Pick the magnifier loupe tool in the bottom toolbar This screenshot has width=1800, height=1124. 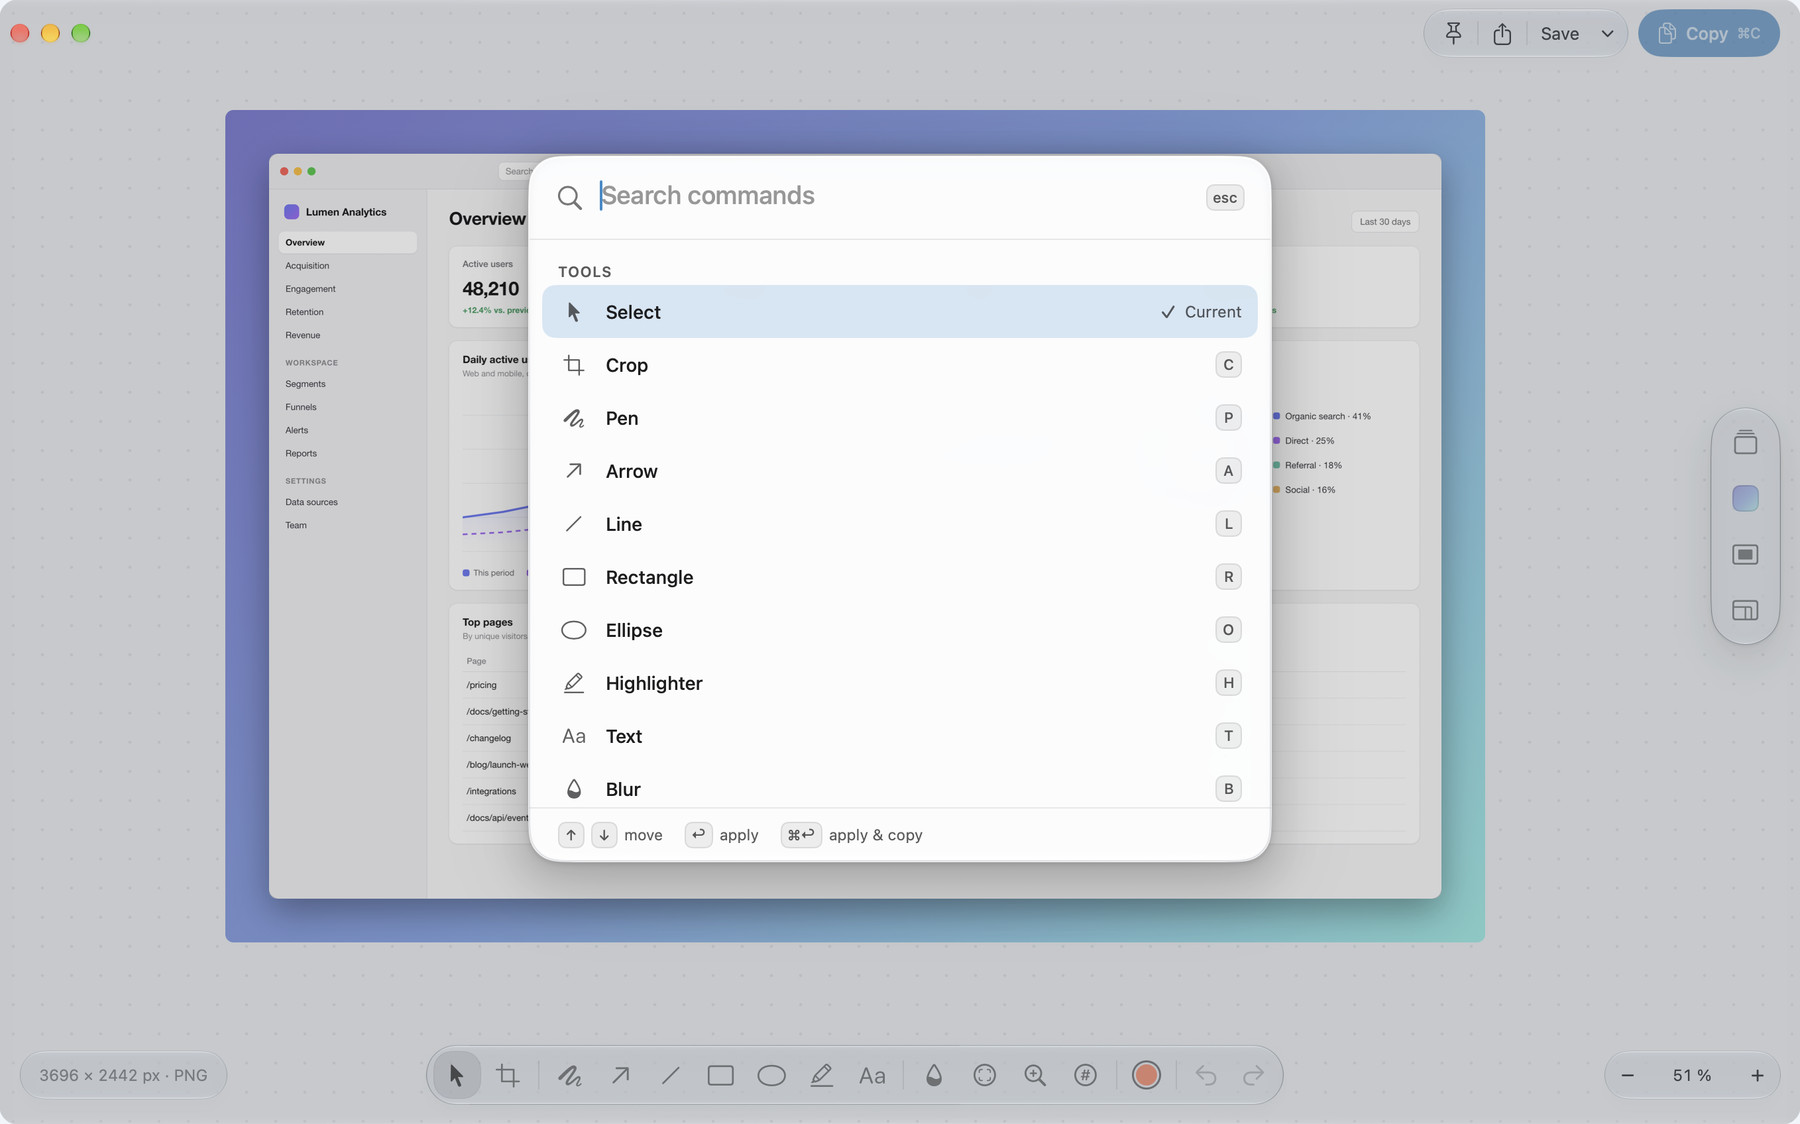1035,1075
